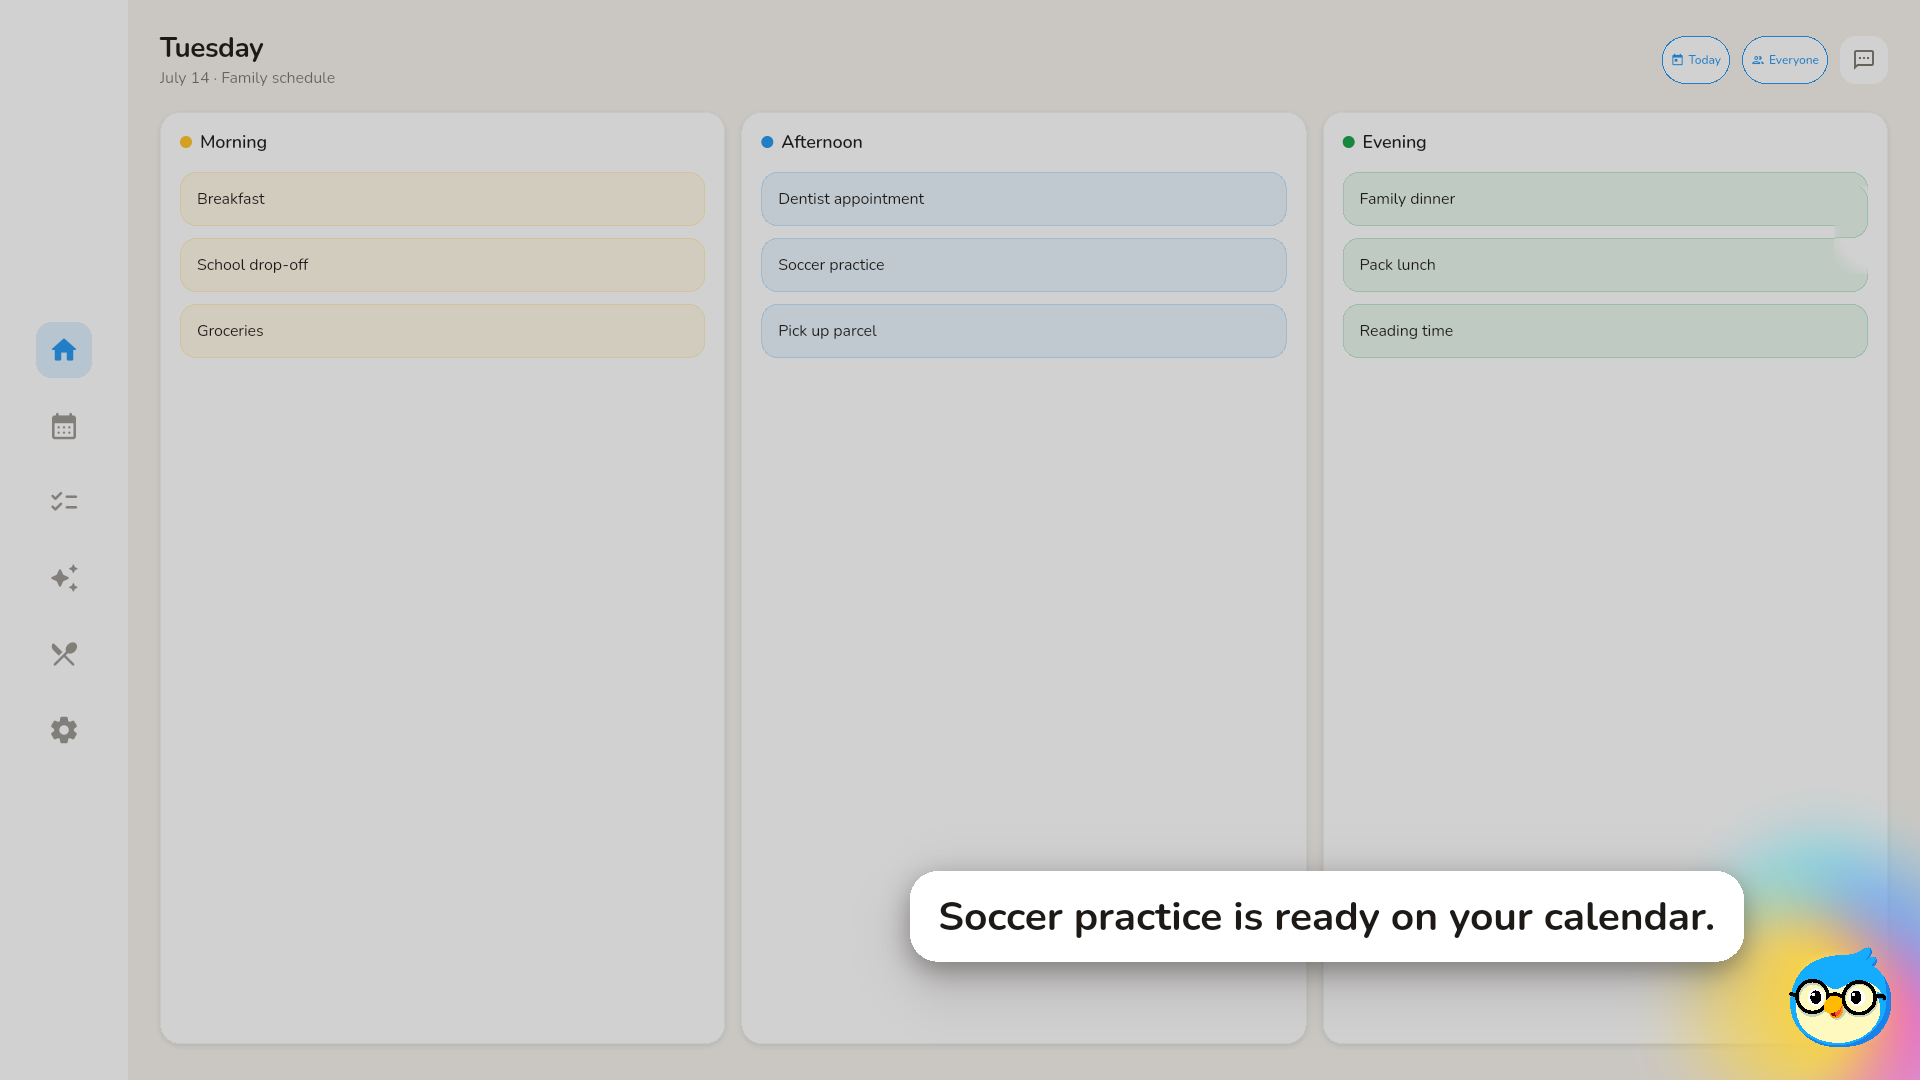Select the School drop-off event
The height and width of the screenshot is (1080, 1920).
click(x=442, y=265)
